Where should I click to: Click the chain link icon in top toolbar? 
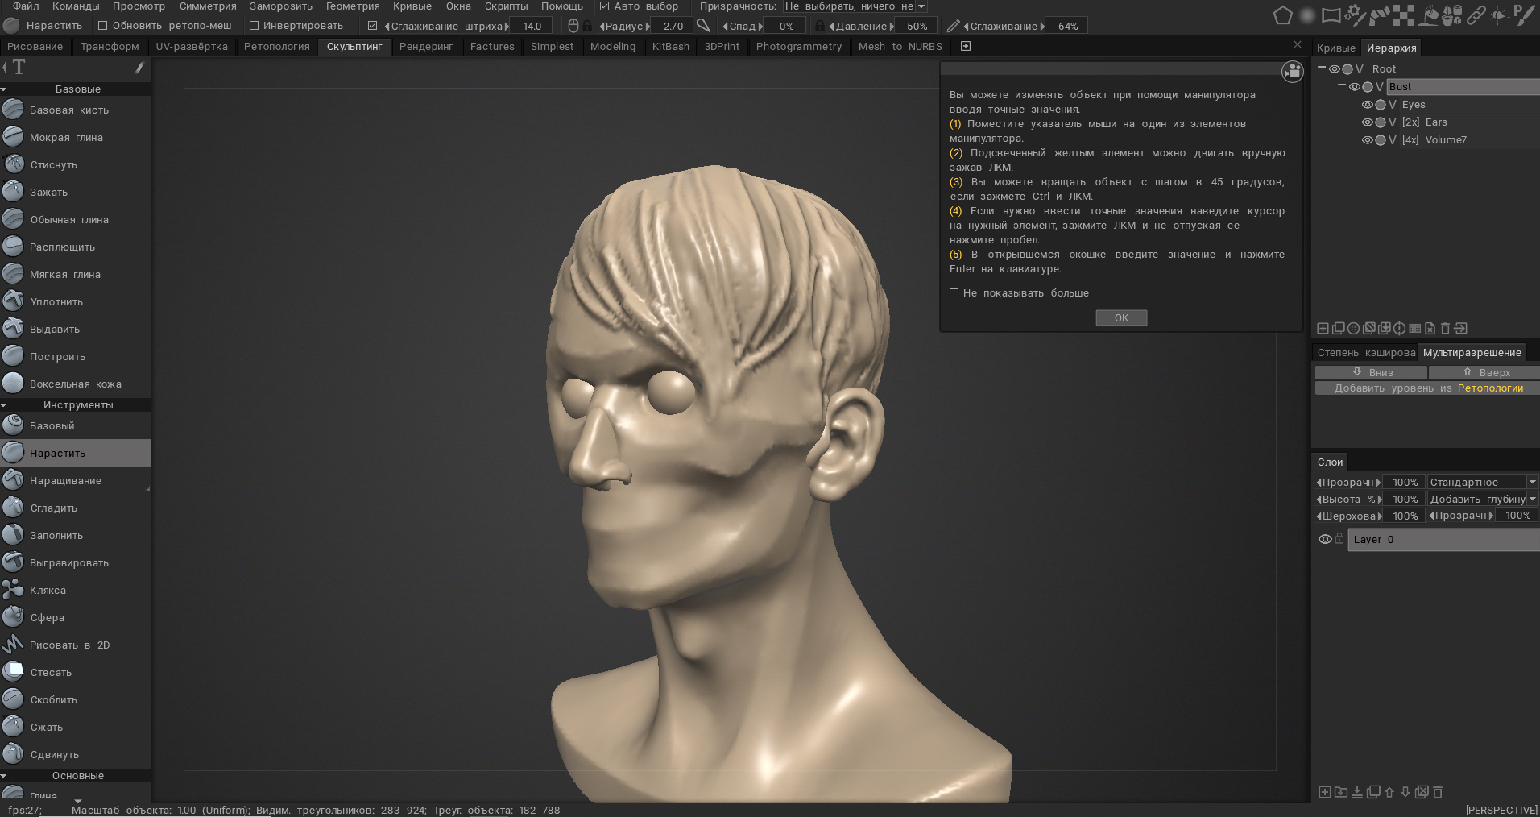[1475, 15]
